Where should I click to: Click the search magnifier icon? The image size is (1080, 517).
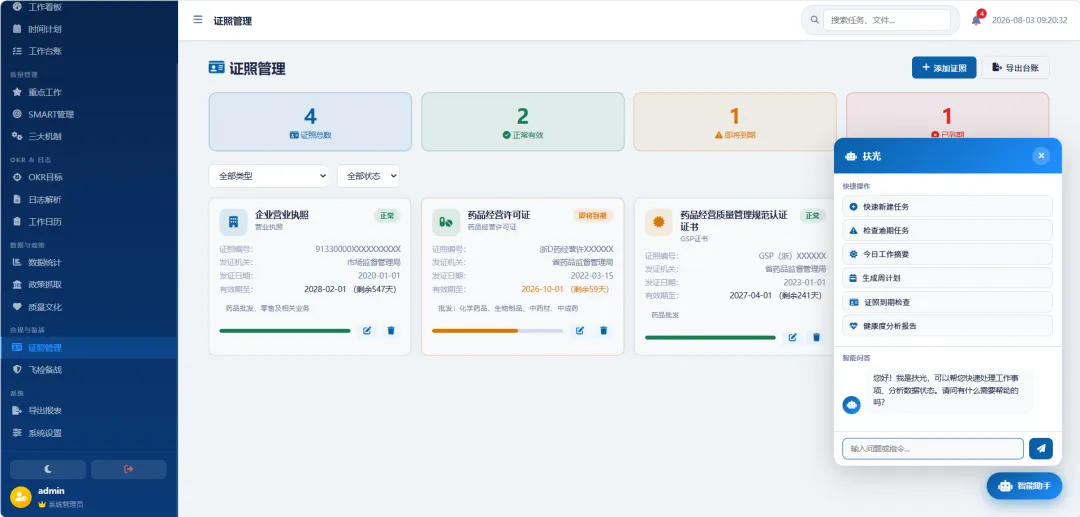814,20
